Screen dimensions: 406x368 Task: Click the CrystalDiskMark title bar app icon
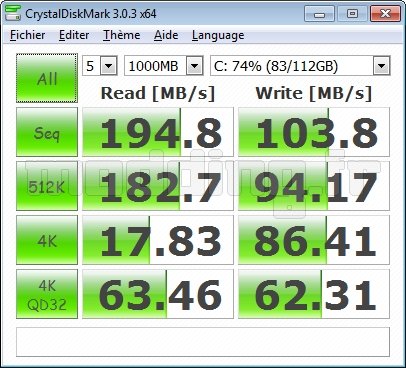pyautogui.click(x=13, y=13)
